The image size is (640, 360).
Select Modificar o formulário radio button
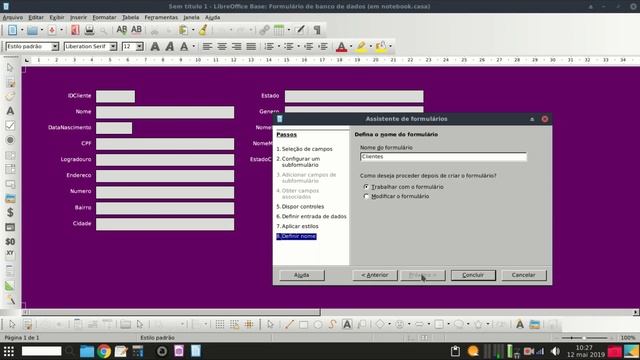click(x=366, y=196)
